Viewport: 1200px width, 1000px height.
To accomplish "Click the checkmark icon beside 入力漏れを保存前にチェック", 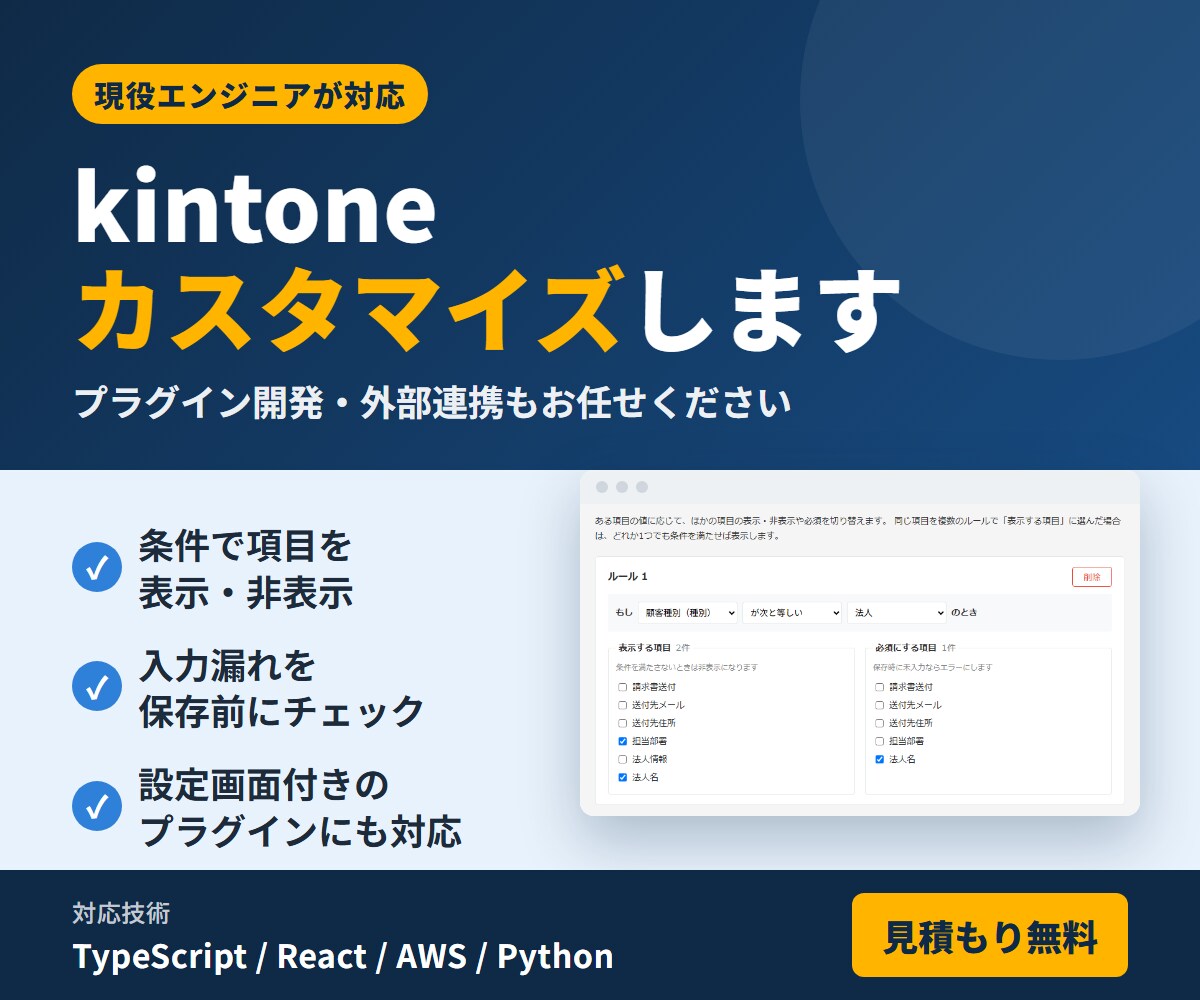I will [x=97, y=686].
